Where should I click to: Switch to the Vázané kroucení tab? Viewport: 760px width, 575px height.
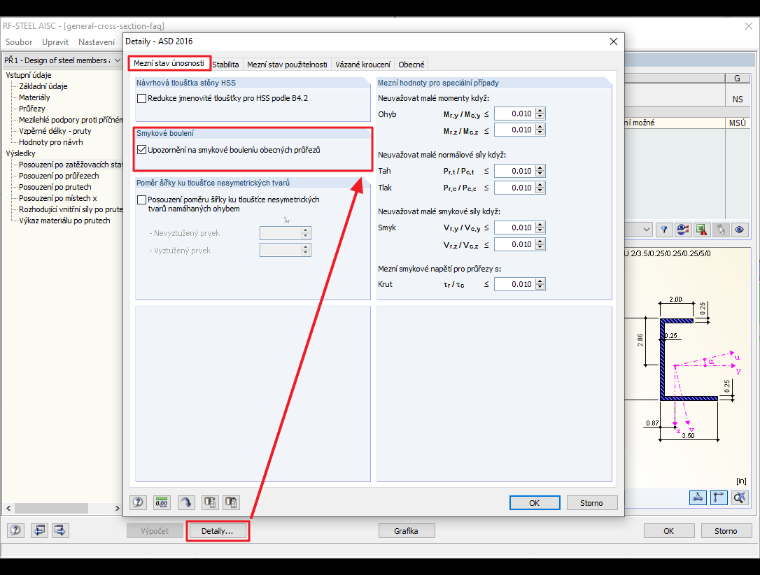click(x=363, y=64)
